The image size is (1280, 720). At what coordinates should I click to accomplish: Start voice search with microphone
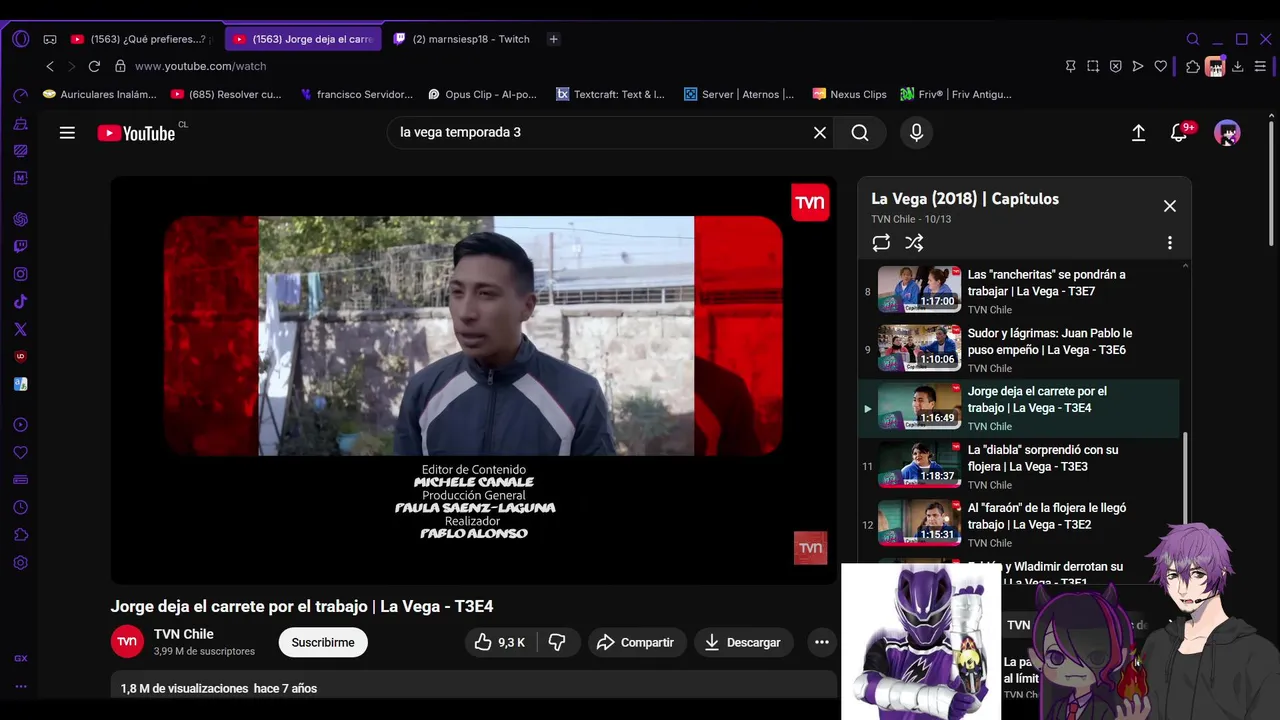pyautogui.click(x=917, y=132)
